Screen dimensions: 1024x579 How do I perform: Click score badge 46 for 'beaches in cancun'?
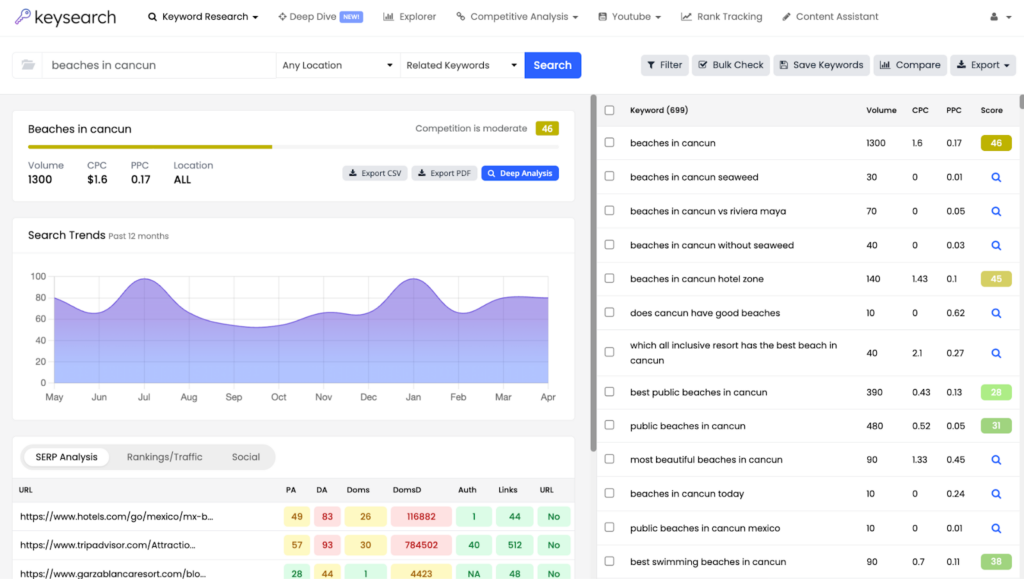click(x=996, y=143)
